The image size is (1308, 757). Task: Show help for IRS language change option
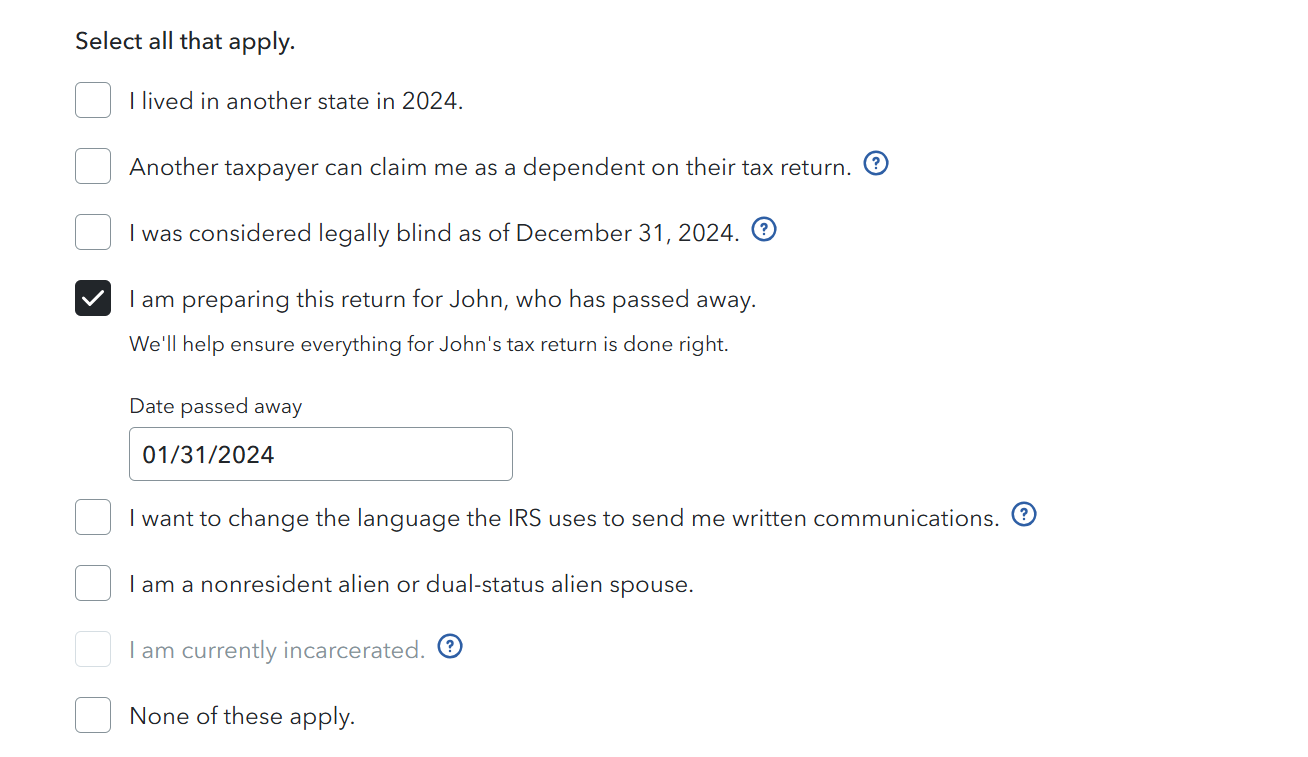tap(1024, 515)
